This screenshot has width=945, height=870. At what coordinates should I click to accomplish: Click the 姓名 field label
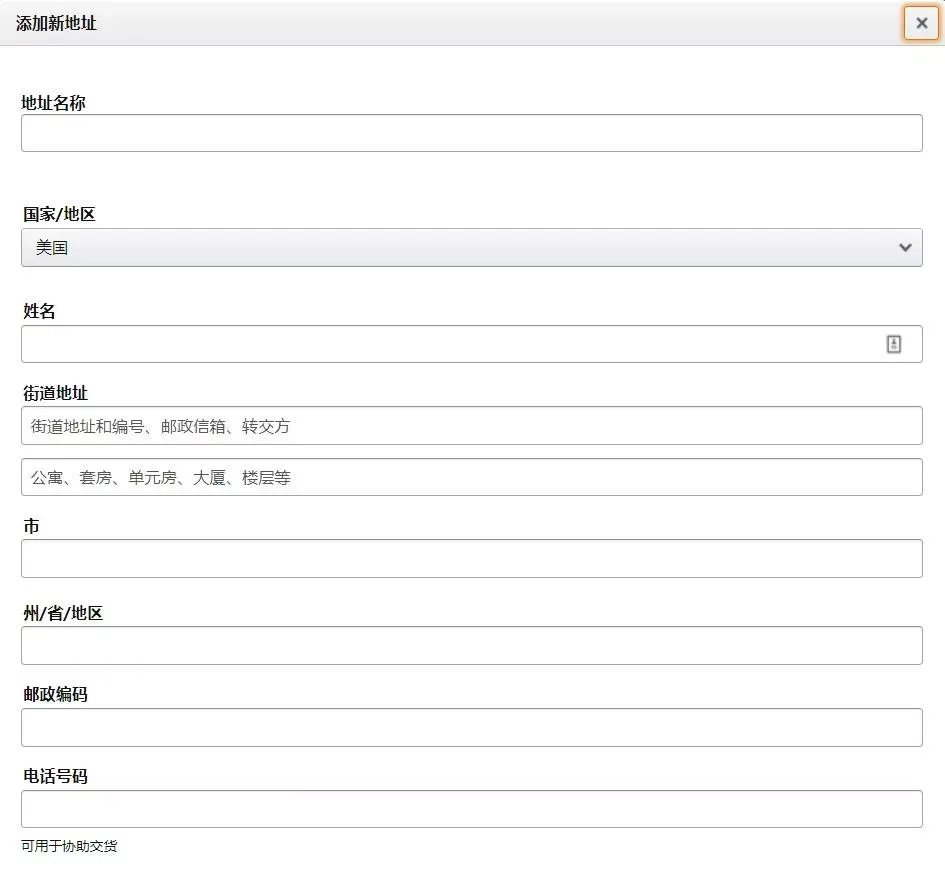[x=39, y=311]
